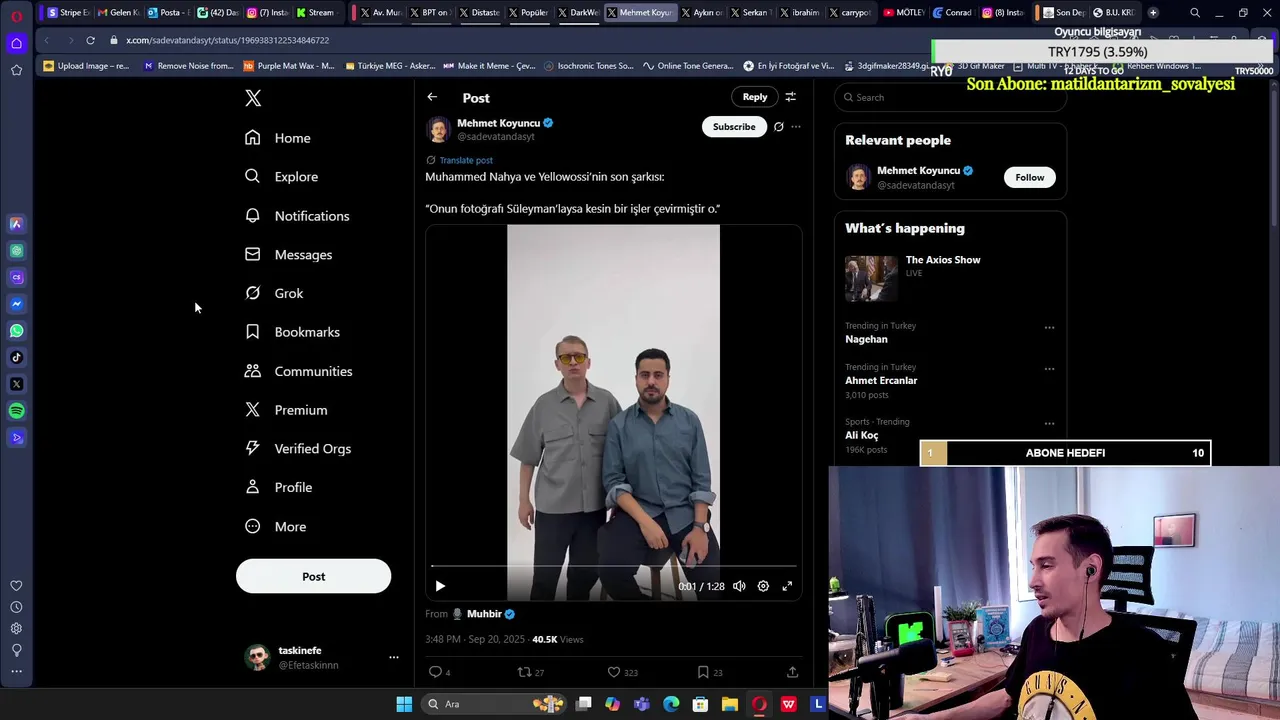Image resolution: width=1280 pixels, height=720 pixels.
Task: Click the reply comment icon under post
Action: [435, 672]
